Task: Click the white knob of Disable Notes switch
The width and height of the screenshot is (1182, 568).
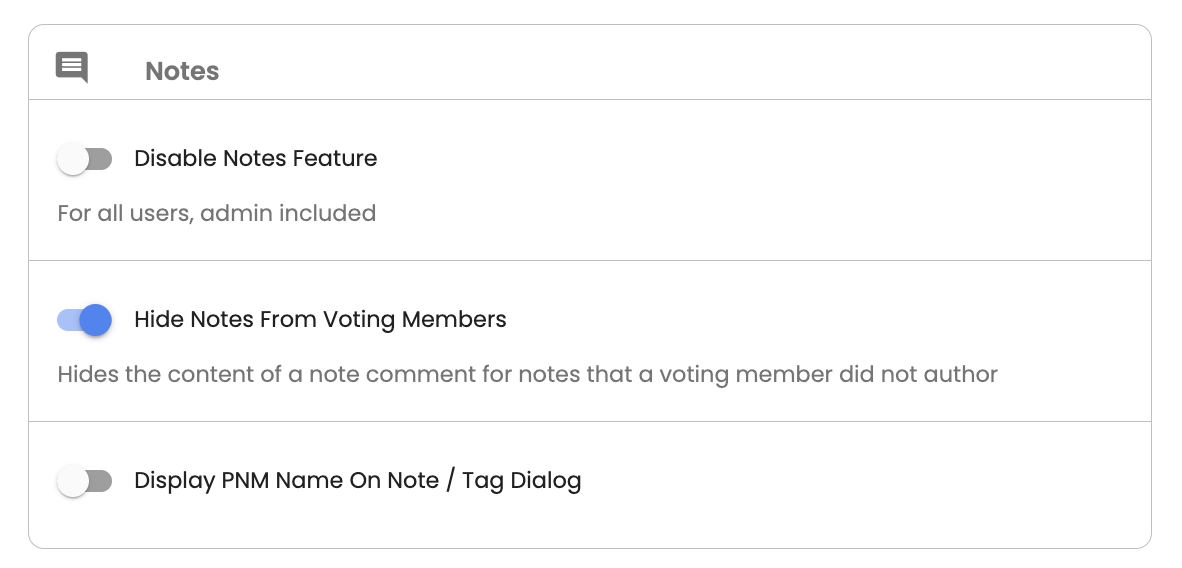Action: (x=73, y=159)
